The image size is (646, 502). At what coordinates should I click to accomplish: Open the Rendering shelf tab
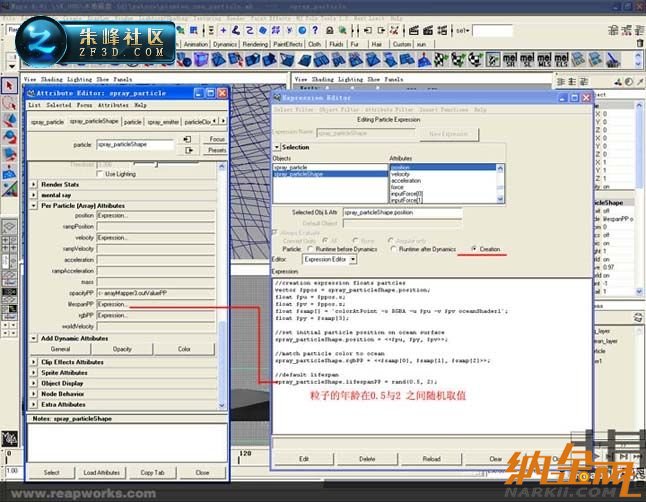click(255, 44)
